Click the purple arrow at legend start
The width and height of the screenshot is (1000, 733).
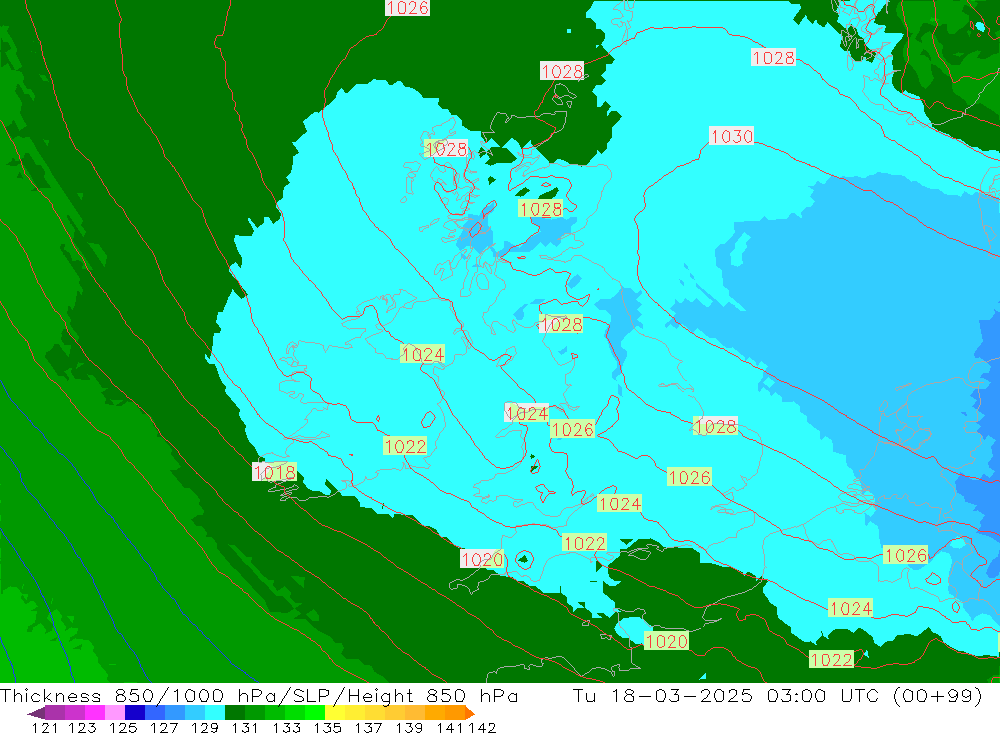click(36, 713)
